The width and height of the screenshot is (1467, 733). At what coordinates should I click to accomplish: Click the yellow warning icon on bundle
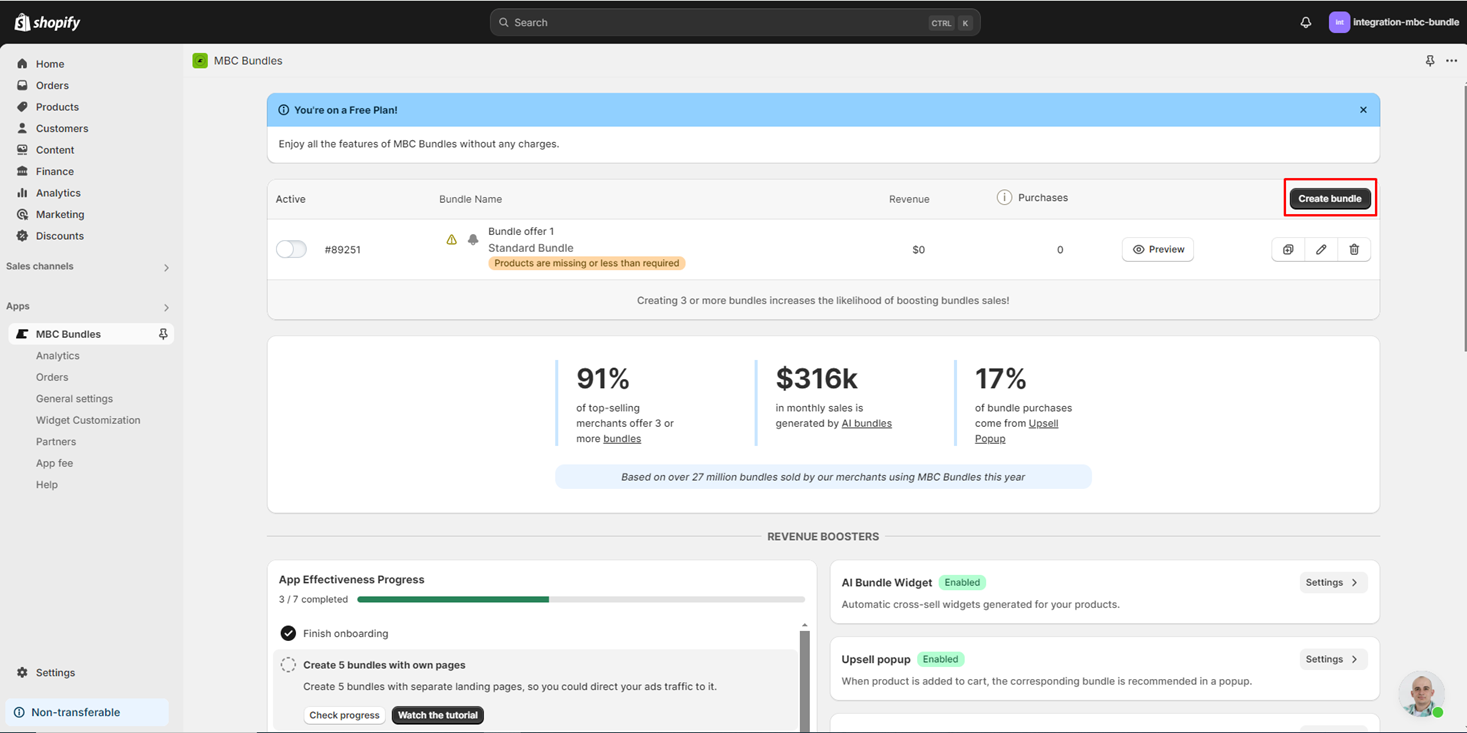pyautogui.click(x=451, y=240)
